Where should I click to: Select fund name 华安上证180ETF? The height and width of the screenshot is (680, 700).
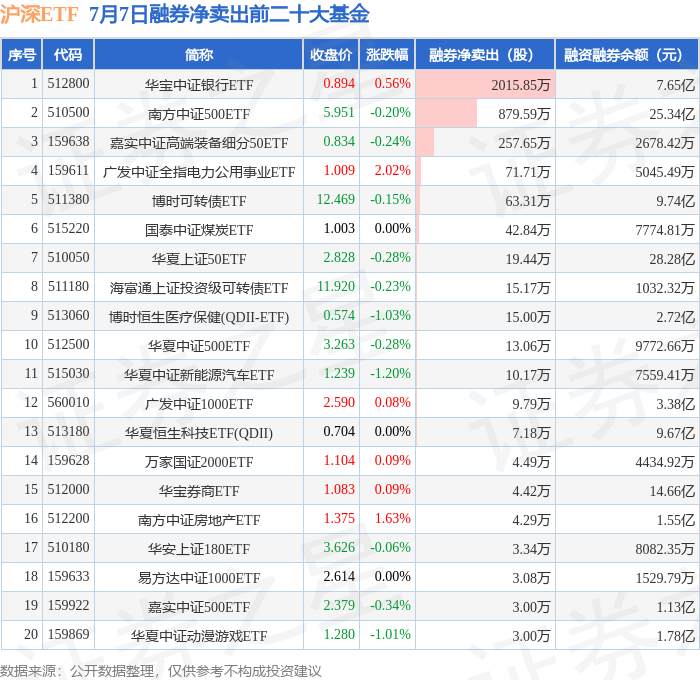pos(199,549)
